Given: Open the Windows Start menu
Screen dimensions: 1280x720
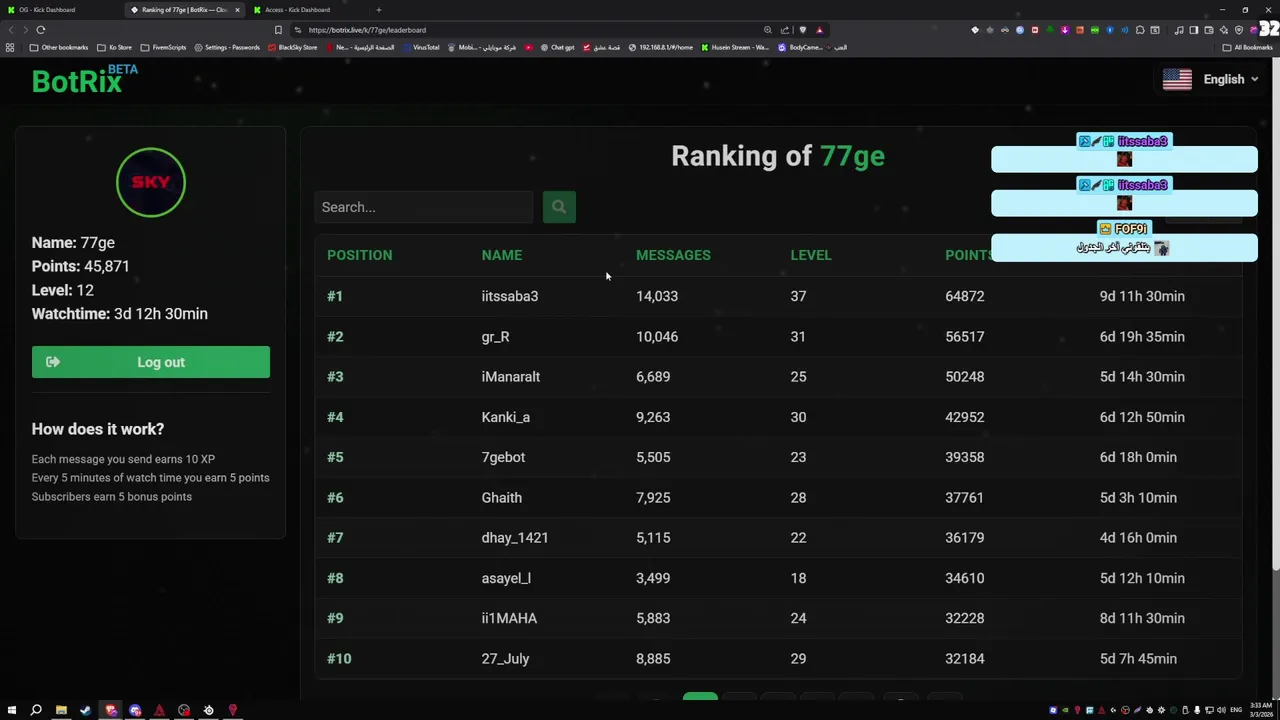Looking at the screenshot, I should [x=10, y=710].
